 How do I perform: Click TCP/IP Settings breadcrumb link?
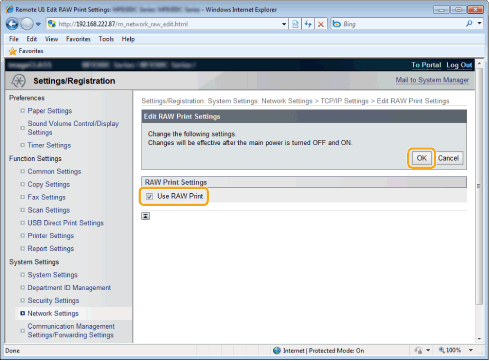pos(344,101)
